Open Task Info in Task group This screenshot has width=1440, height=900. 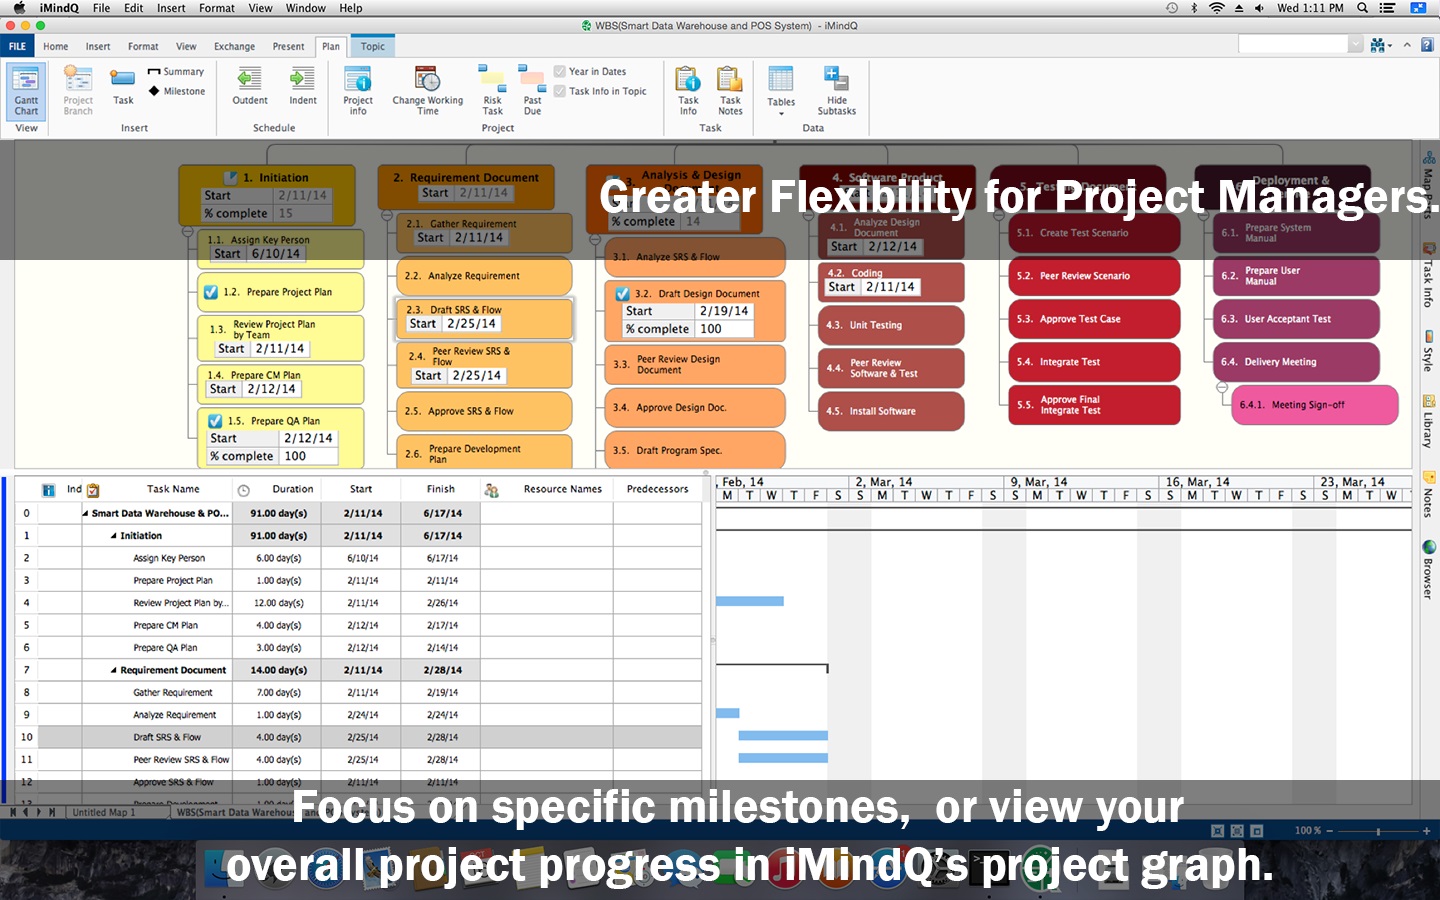click(688, 91)
